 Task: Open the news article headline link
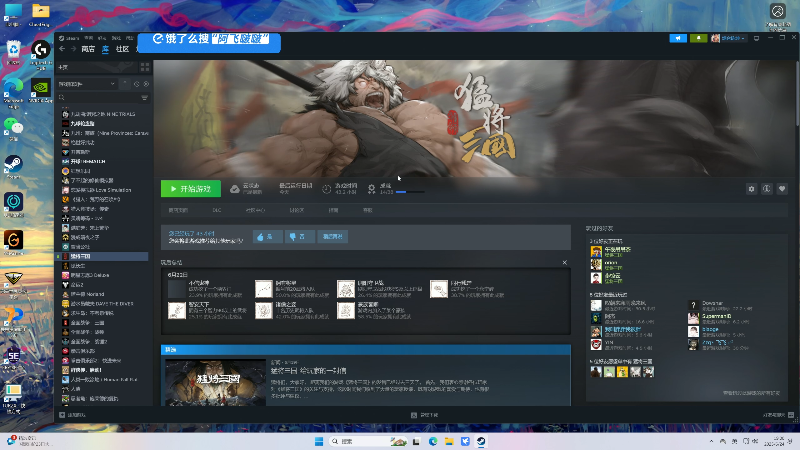coord(309,370)
